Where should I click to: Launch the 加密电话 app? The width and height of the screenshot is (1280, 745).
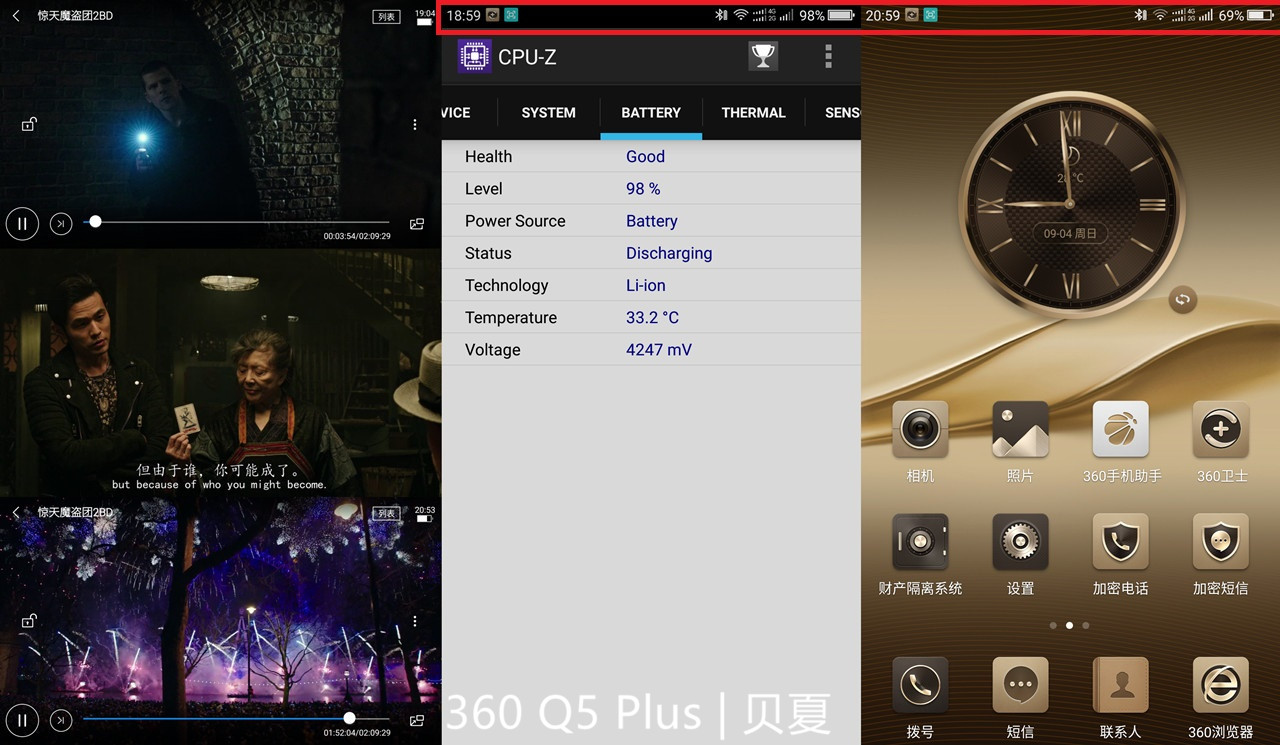tap(1121, 542)
